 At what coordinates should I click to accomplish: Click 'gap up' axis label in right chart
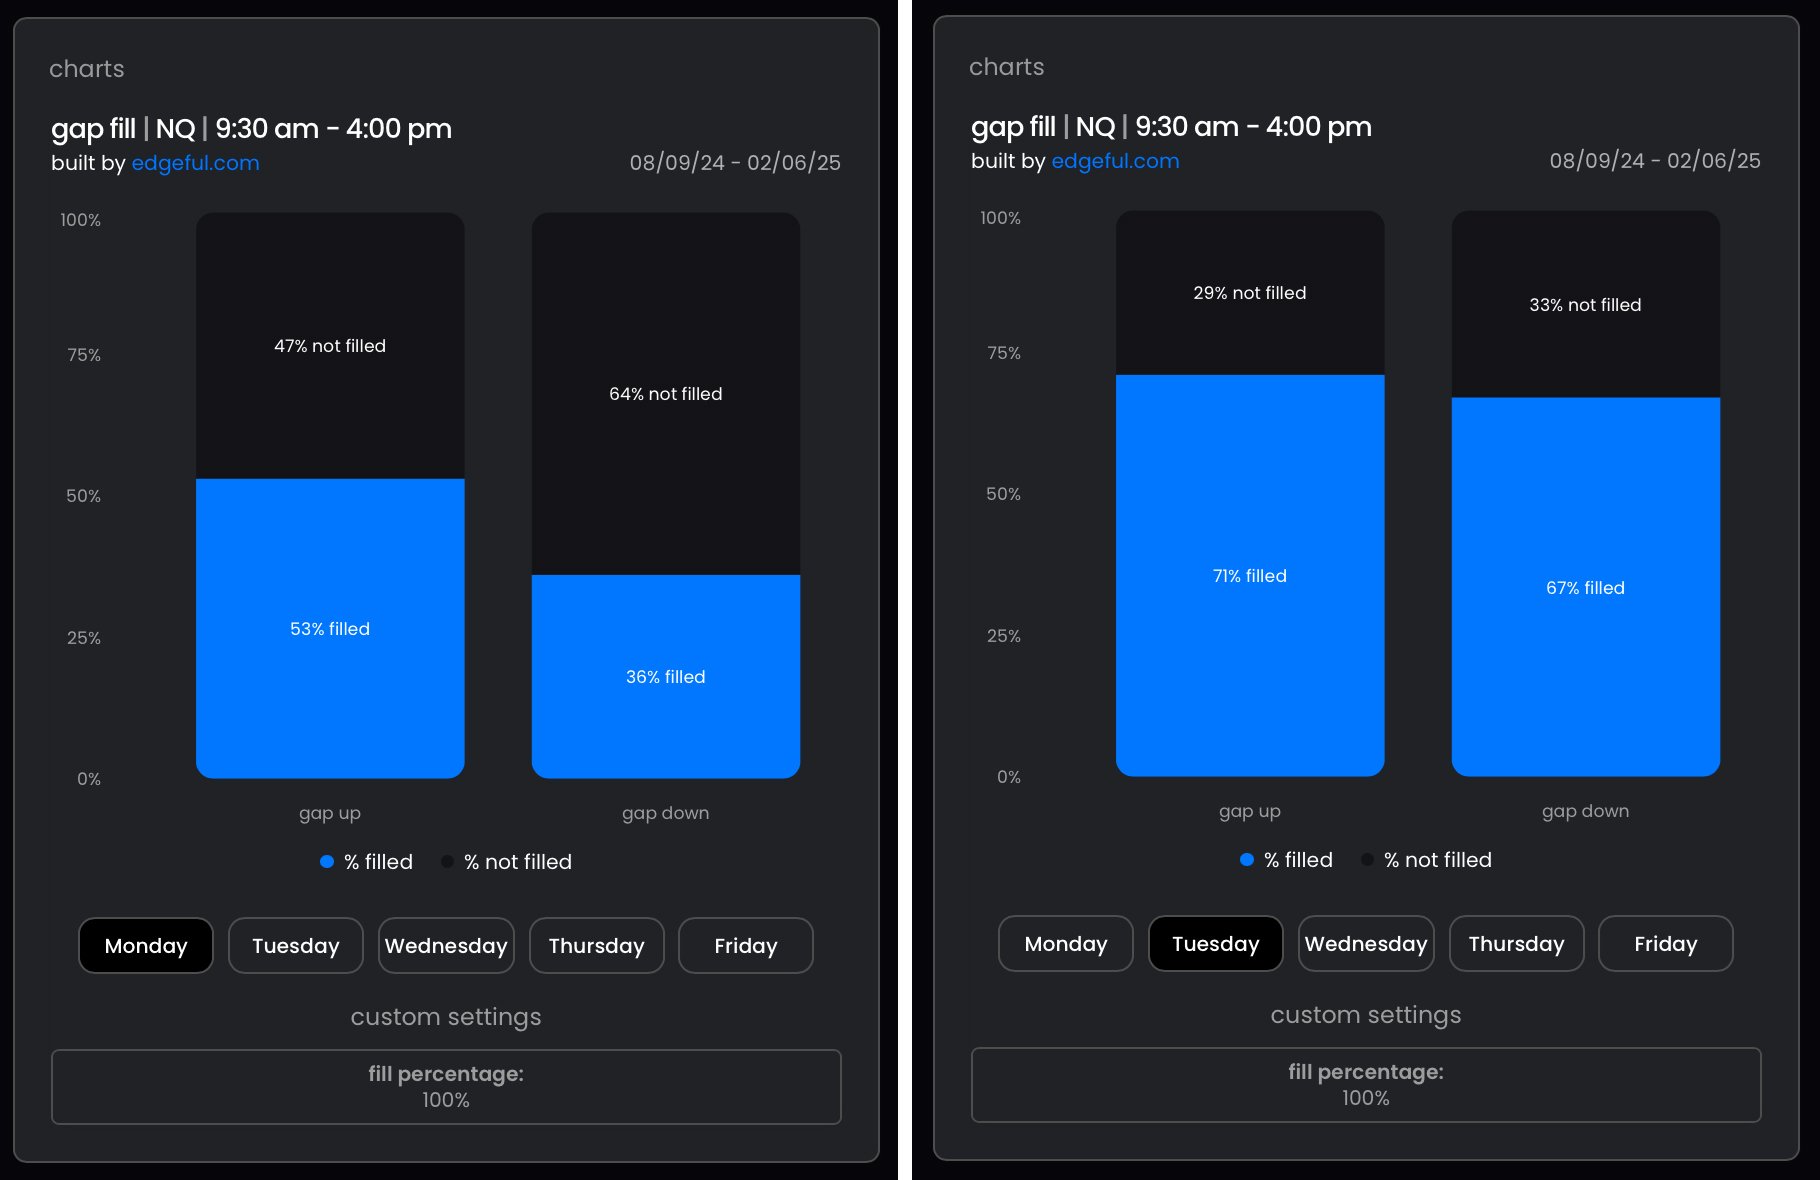[1250, 811]
